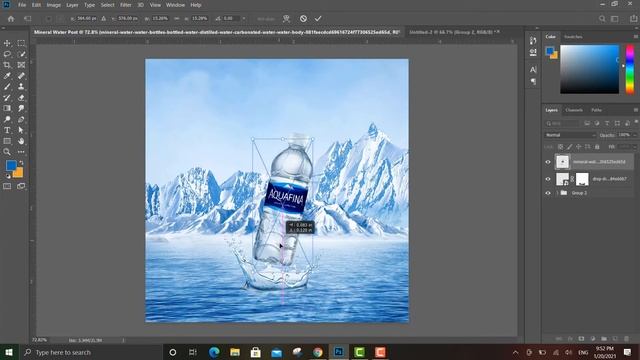Cancel the transform in options bar
The height and width of the screenshot is (360, 640).
coord(303,18)
